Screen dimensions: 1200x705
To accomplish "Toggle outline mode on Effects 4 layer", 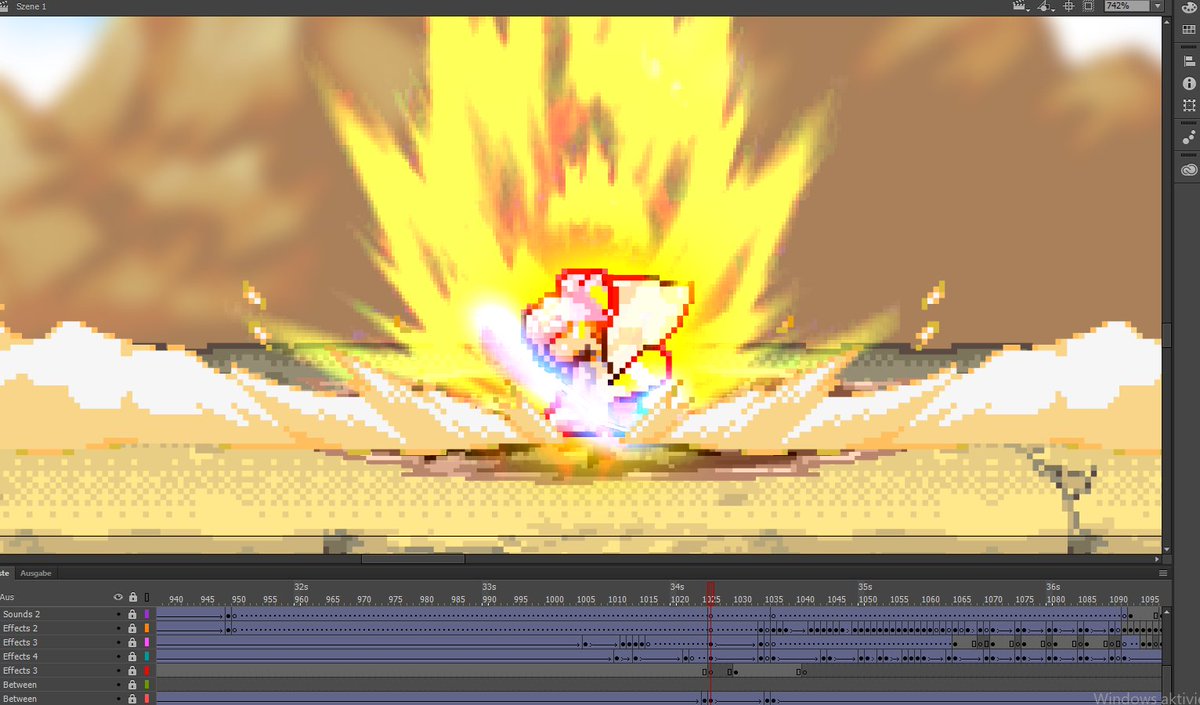I will [147, 656].
